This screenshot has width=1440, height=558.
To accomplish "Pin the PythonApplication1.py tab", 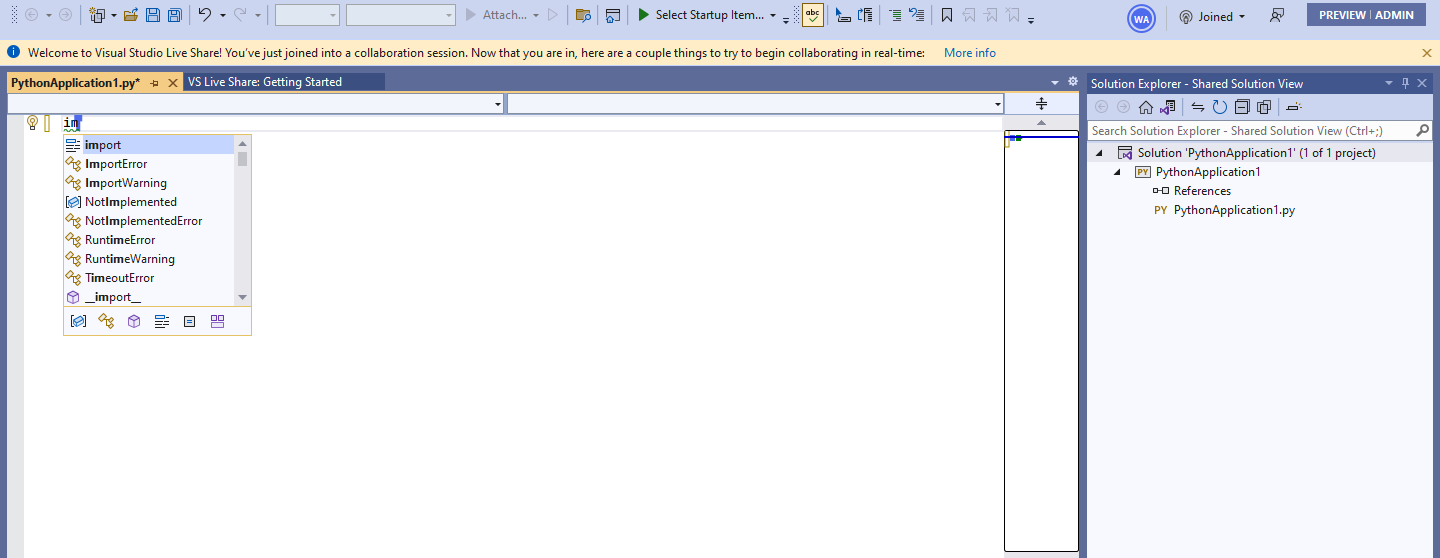I will click(x=155, y=83).
